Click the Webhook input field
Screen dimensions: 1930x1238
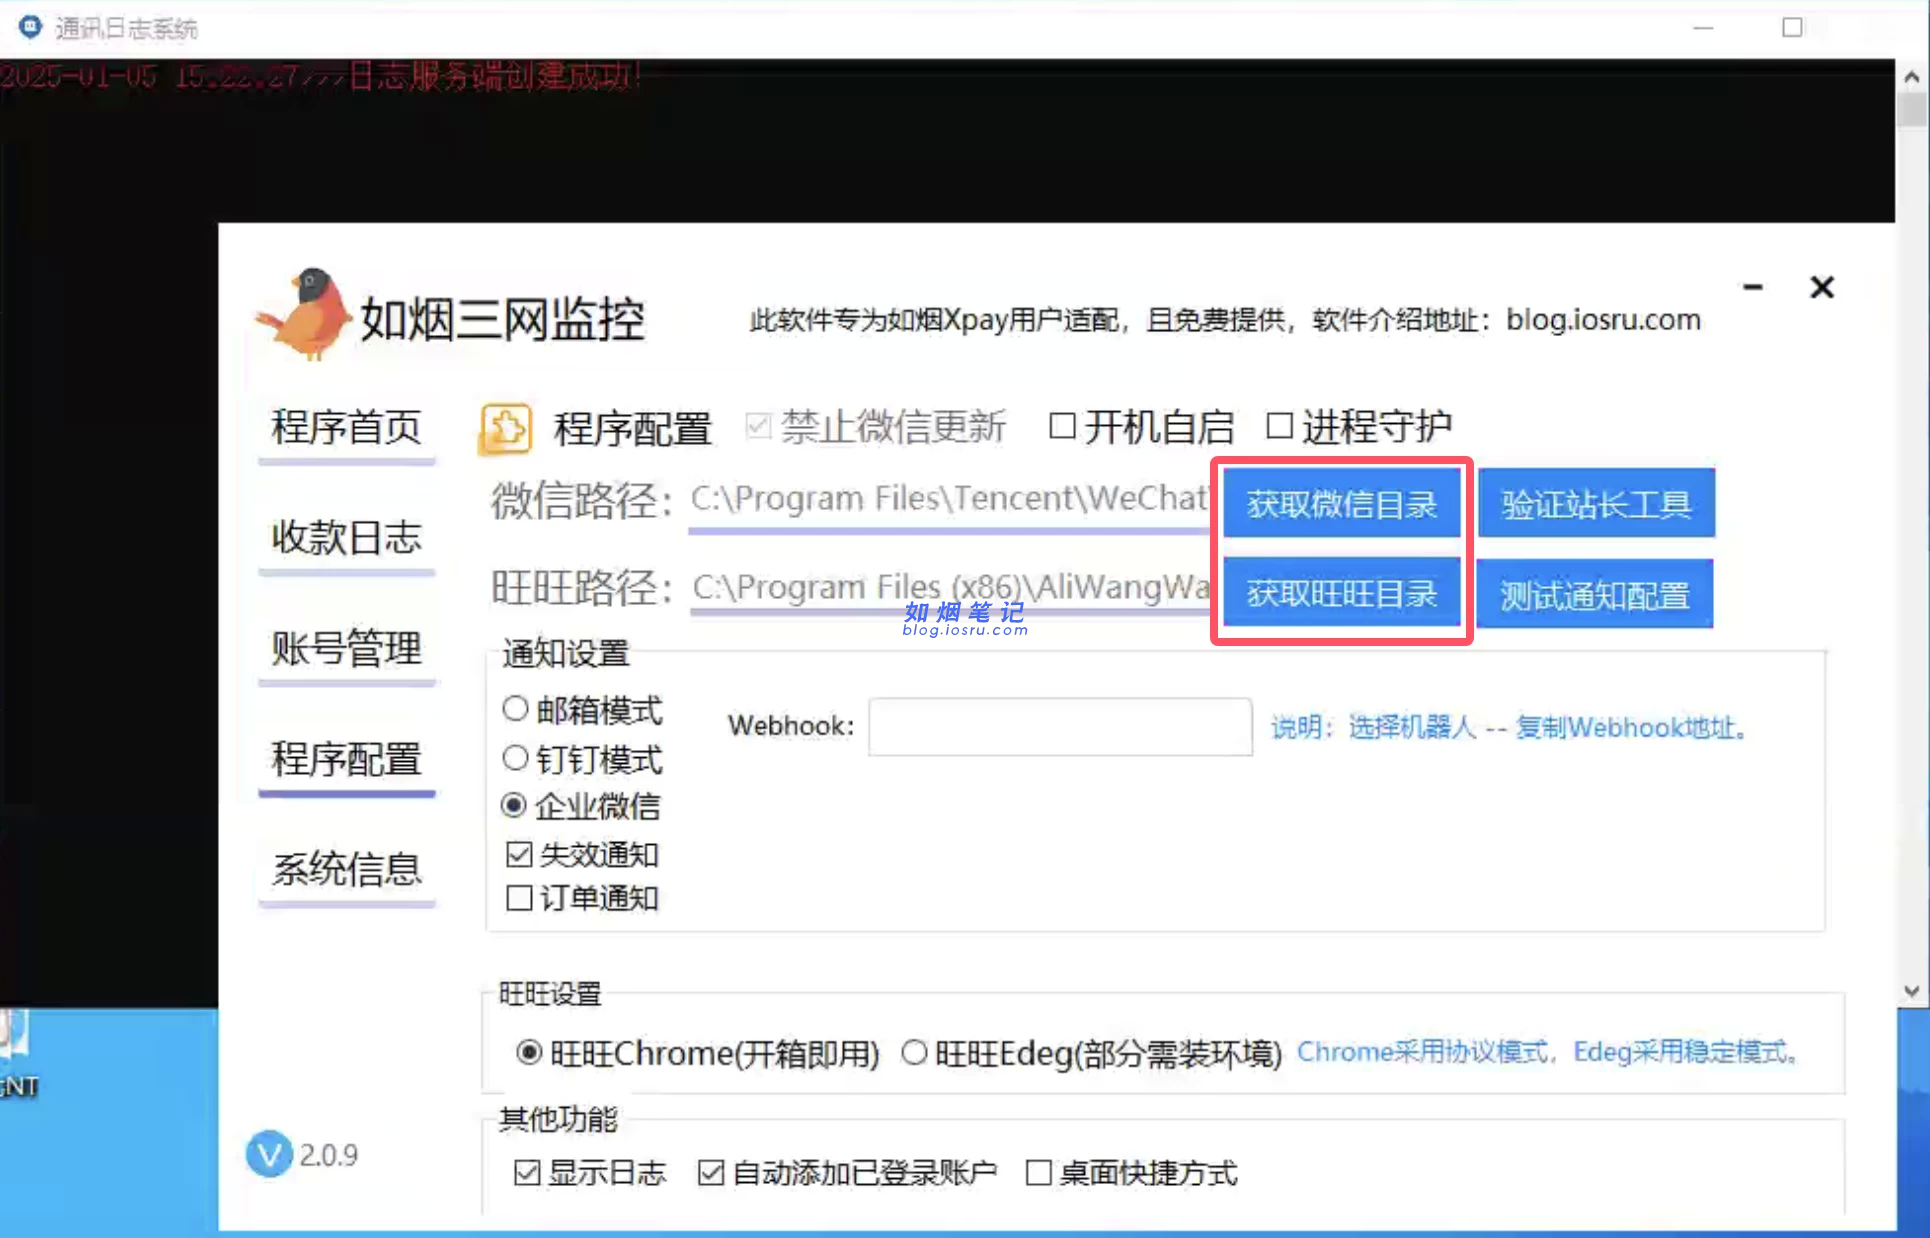[1060, 726]
